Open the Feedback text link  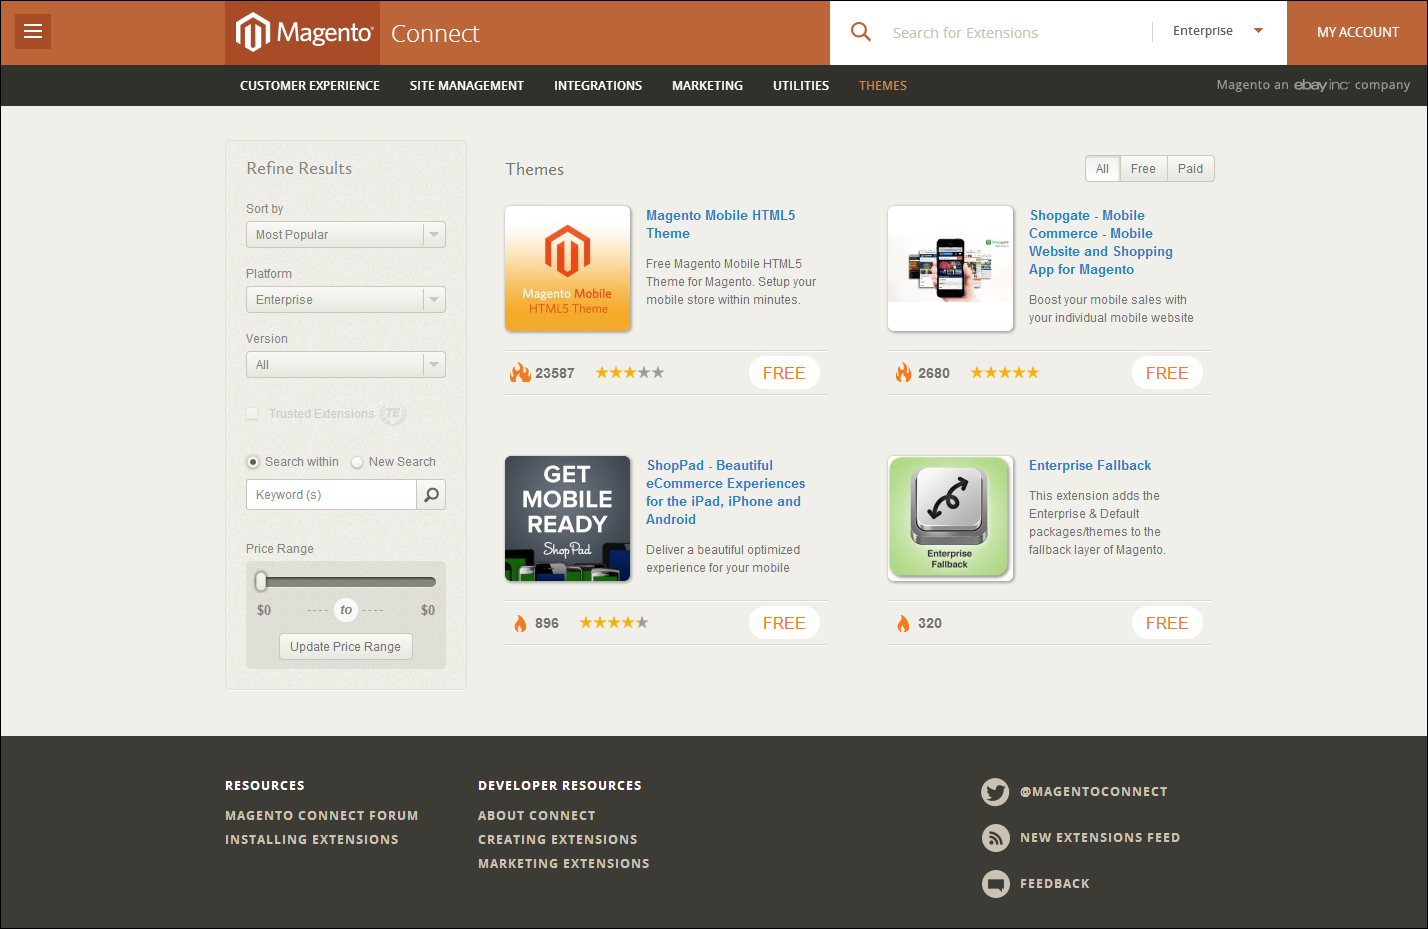(x=1055, y=884)
